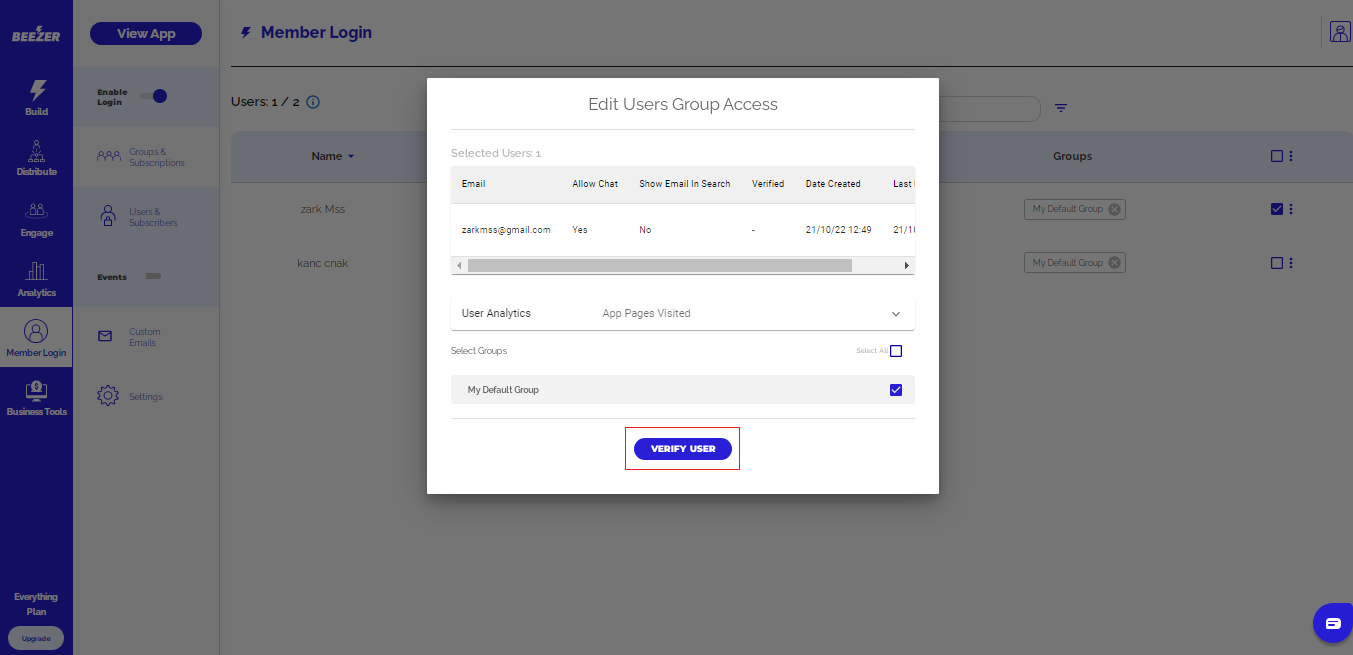1353x655 pixels.
Task: Open the Analytics bar chart icon
Action: coord(36,271)
